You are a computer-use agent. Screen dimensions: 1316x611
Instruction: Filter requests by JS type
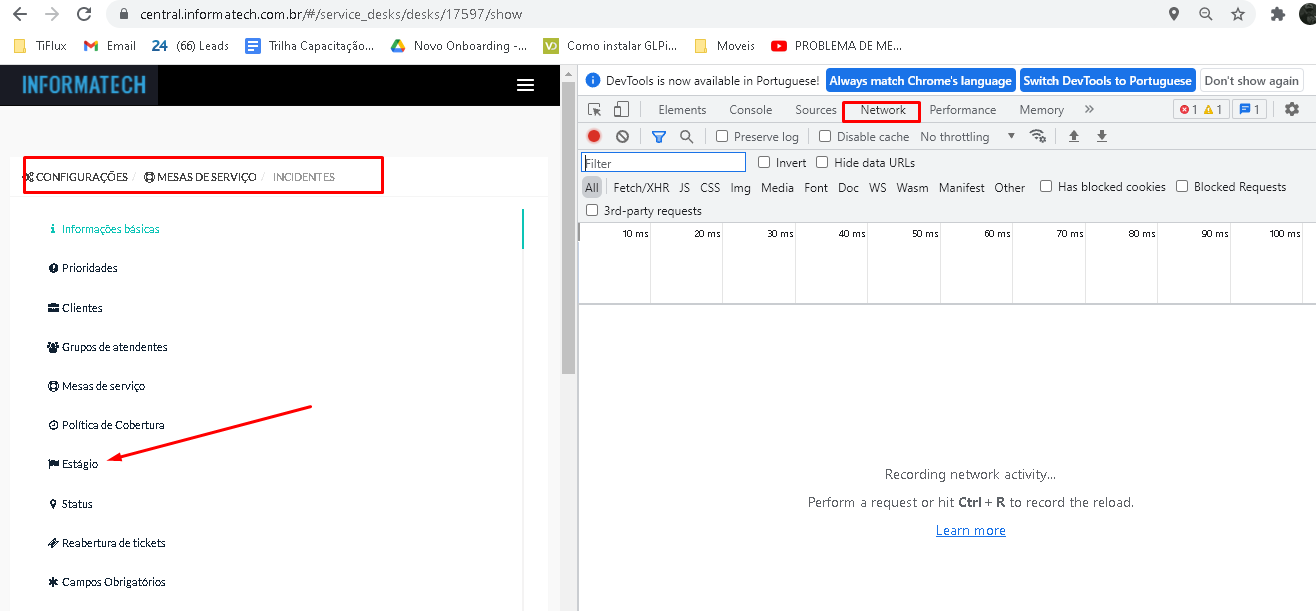click(x=684, y=187)
